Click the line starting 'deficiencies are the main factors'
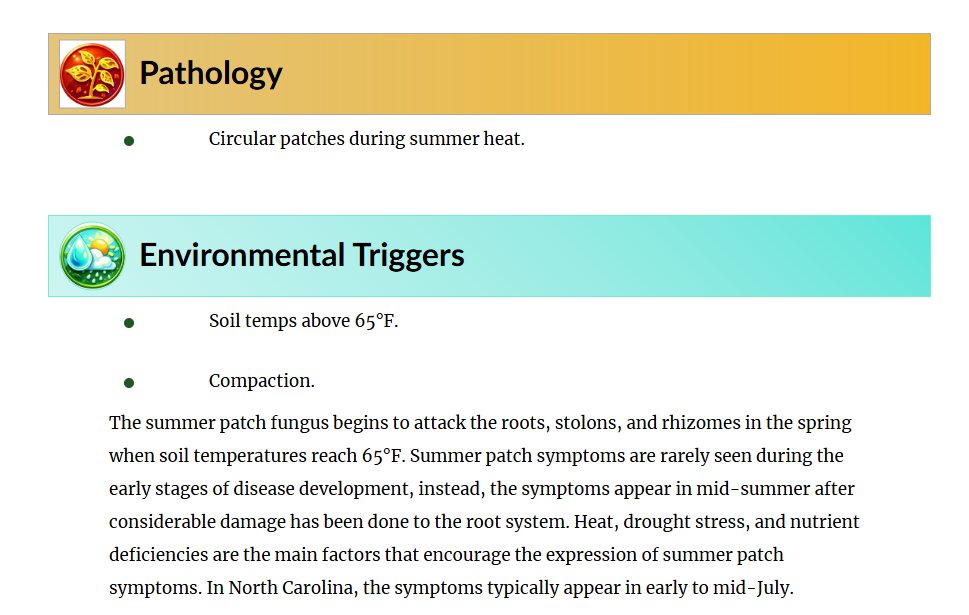This screenshot has width=969, height=615. tap(446, 555)
